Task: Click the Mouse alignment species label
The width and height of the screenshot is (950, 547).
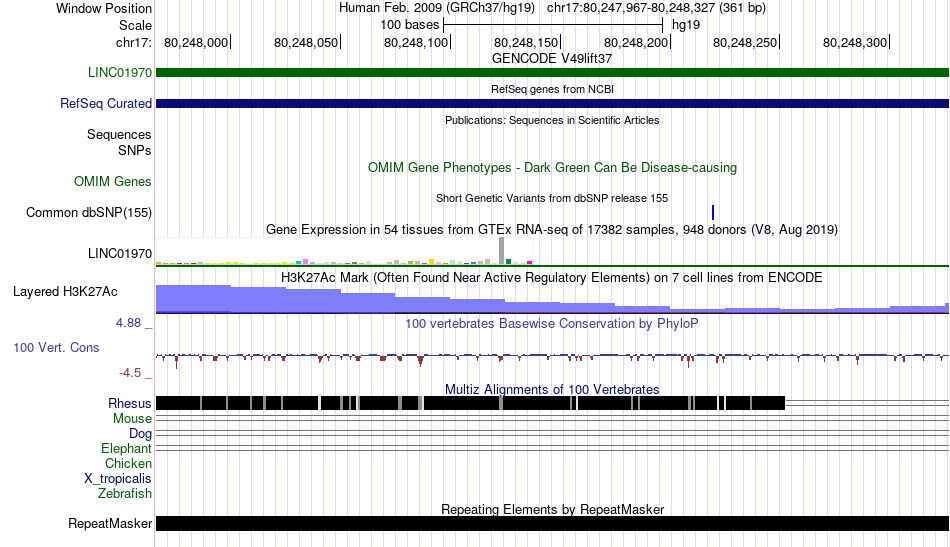Action: (x=132, y=419)
